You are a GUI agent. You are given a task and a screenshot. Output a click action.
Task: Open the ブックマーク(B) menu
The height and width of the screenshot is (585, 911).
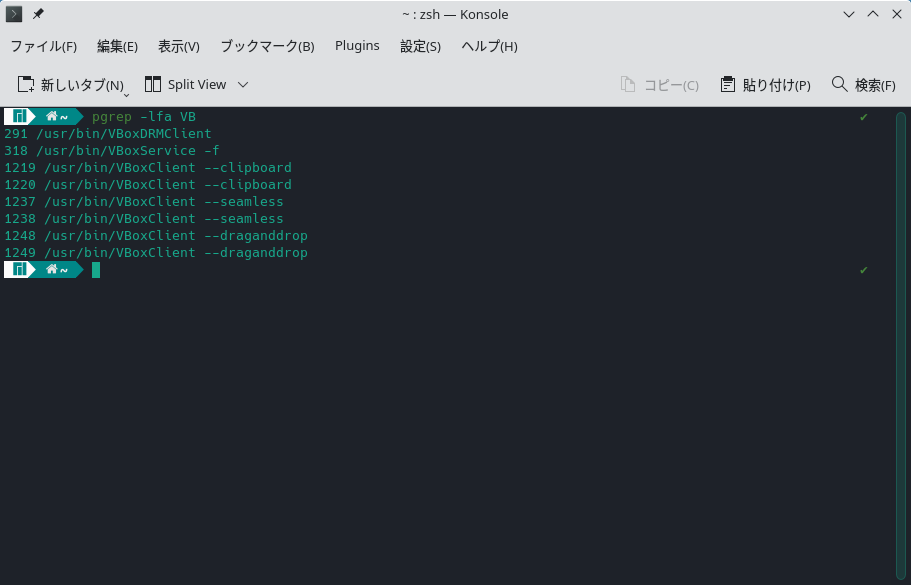click(267, 46)
